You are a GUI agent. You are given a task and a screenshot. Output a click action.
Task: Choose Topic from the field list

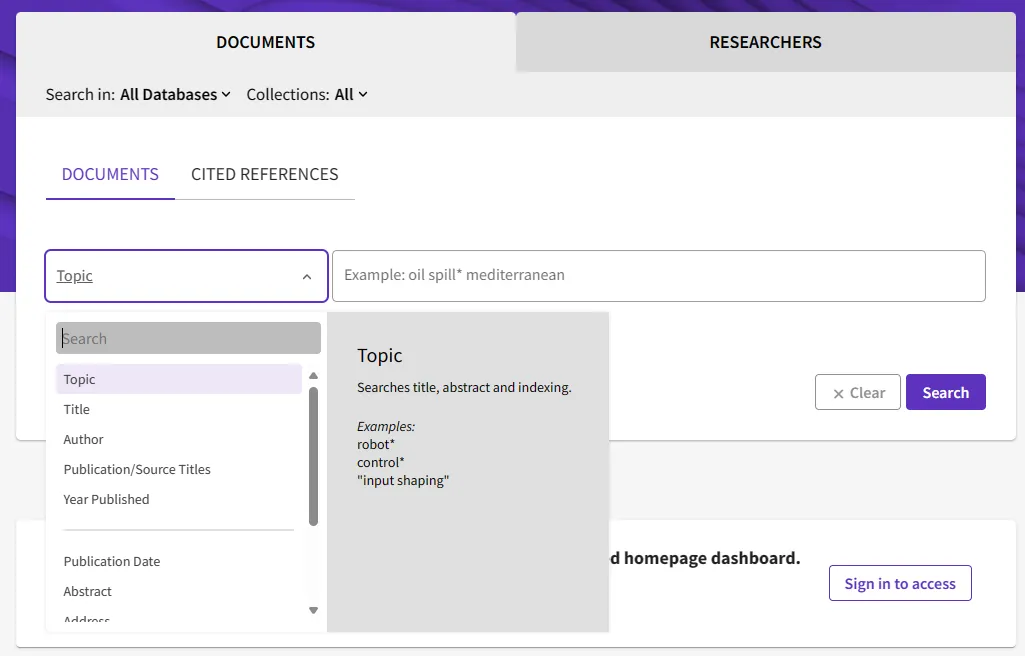[x=179, y=379]
